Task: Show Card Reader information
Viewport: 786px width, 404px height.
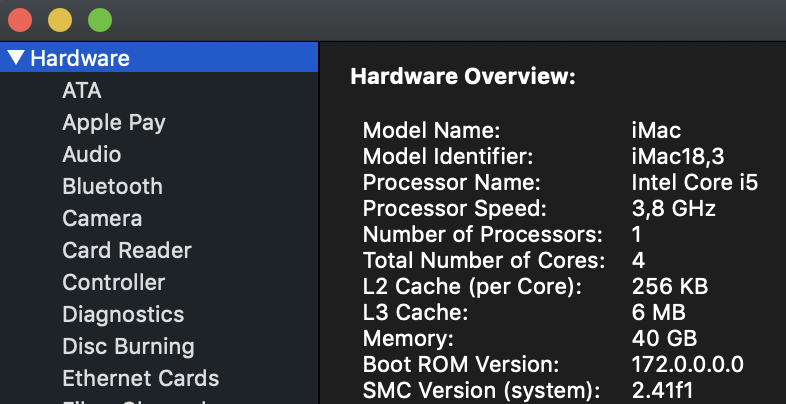Action: [126, 250]
